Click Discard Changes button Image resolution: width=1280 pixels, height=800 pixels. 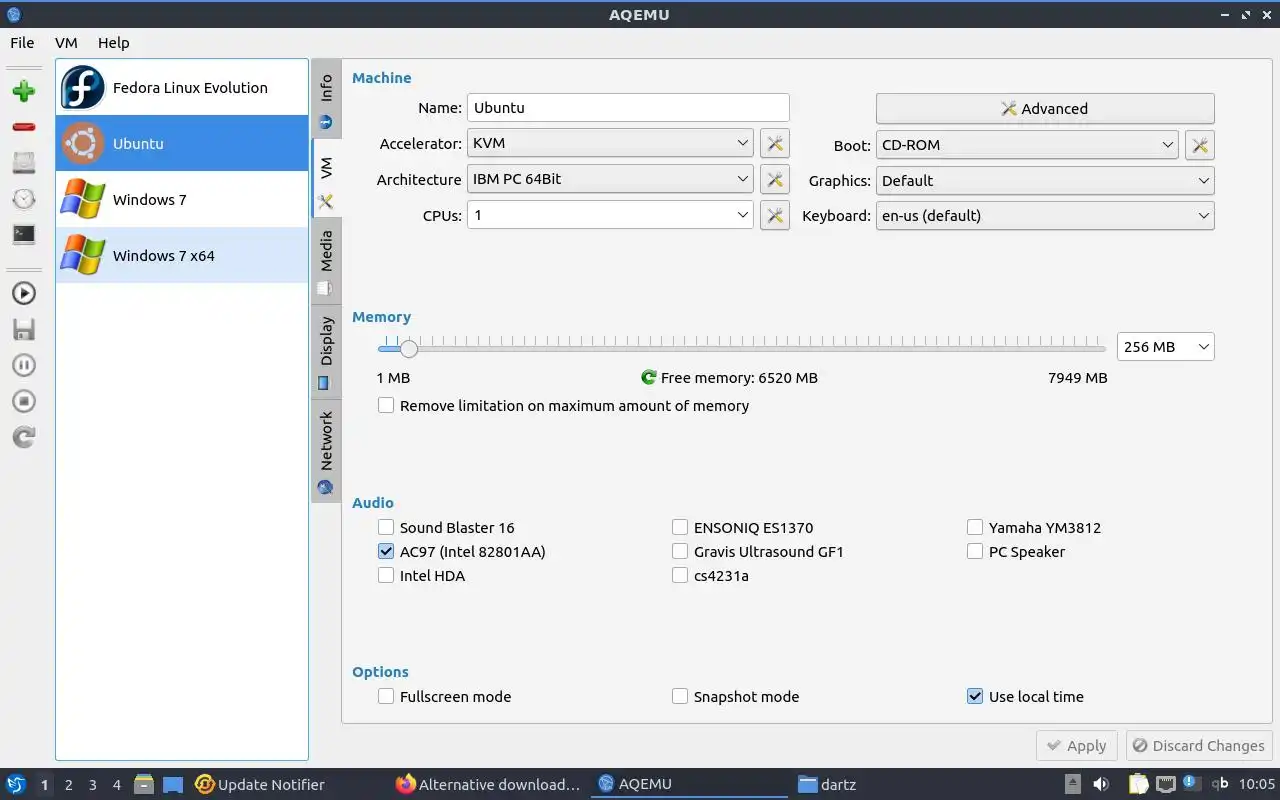point(1199,746)
